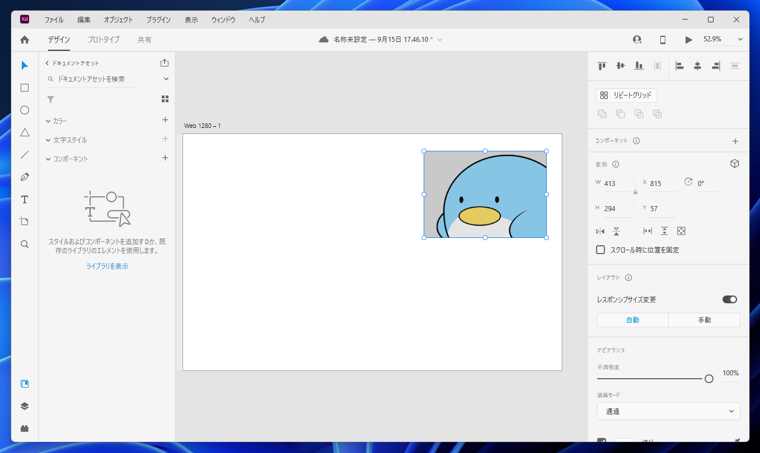
Task: Select the Text tool
Action: click(x=25, y=199)
